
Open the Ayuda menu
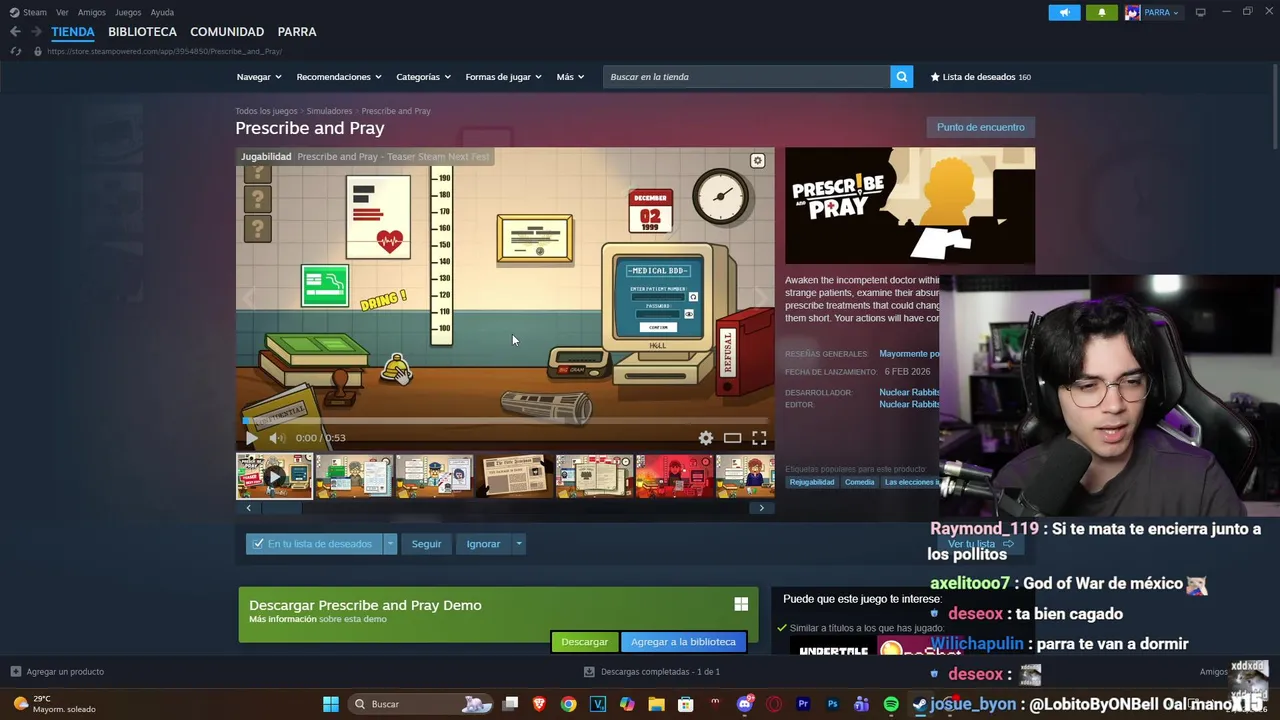click(x=162, y=12)
